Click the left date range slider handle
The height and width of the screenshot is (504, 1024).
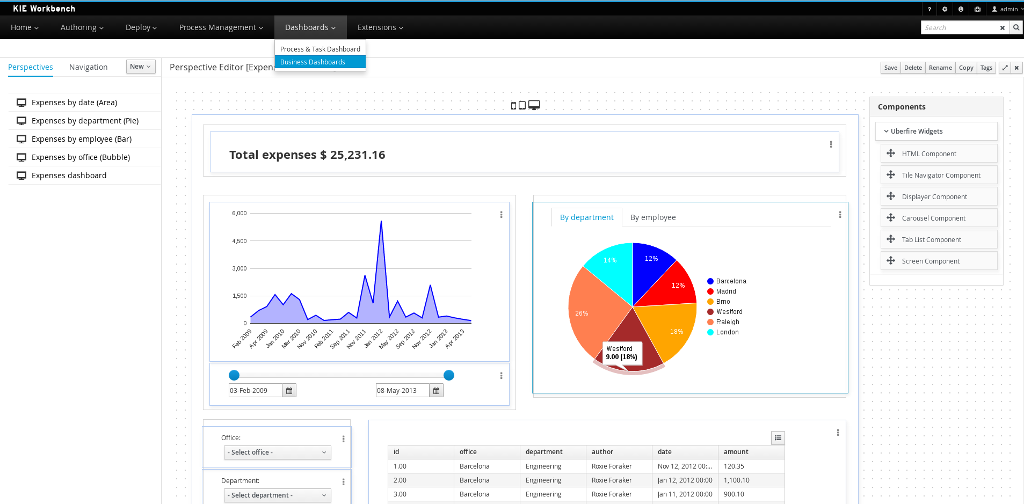click(x=234, y=375)
